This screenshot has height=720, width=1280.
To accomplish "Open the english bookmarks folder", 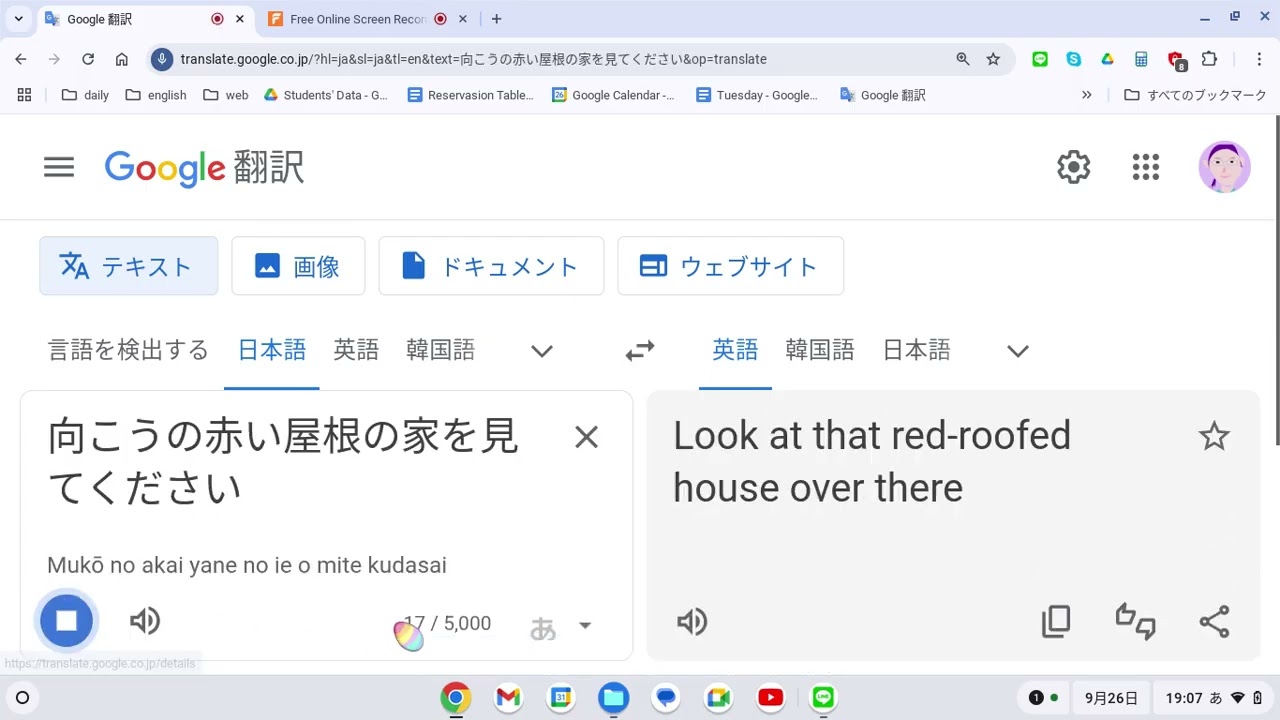I will coord(156,95).
